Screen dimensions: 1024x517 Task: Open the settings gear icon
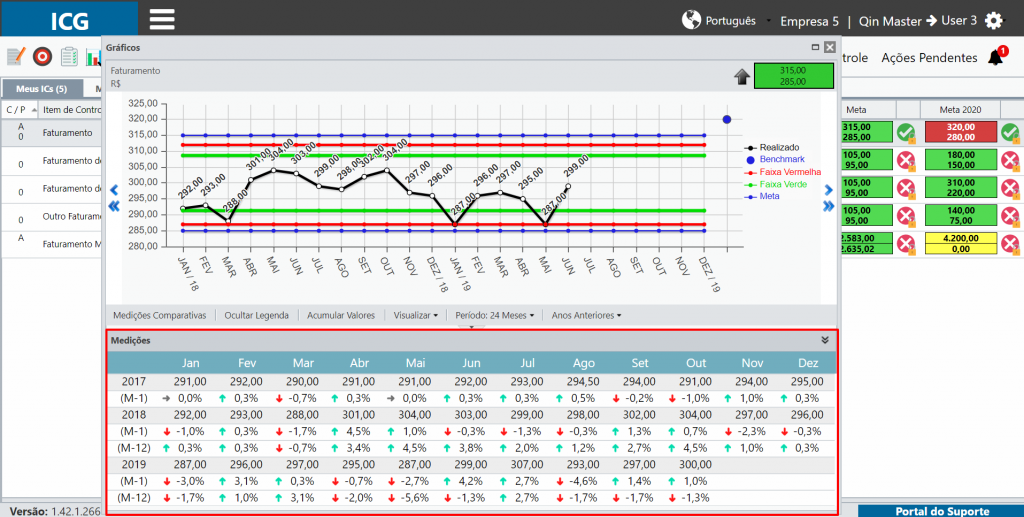(993, 20)
